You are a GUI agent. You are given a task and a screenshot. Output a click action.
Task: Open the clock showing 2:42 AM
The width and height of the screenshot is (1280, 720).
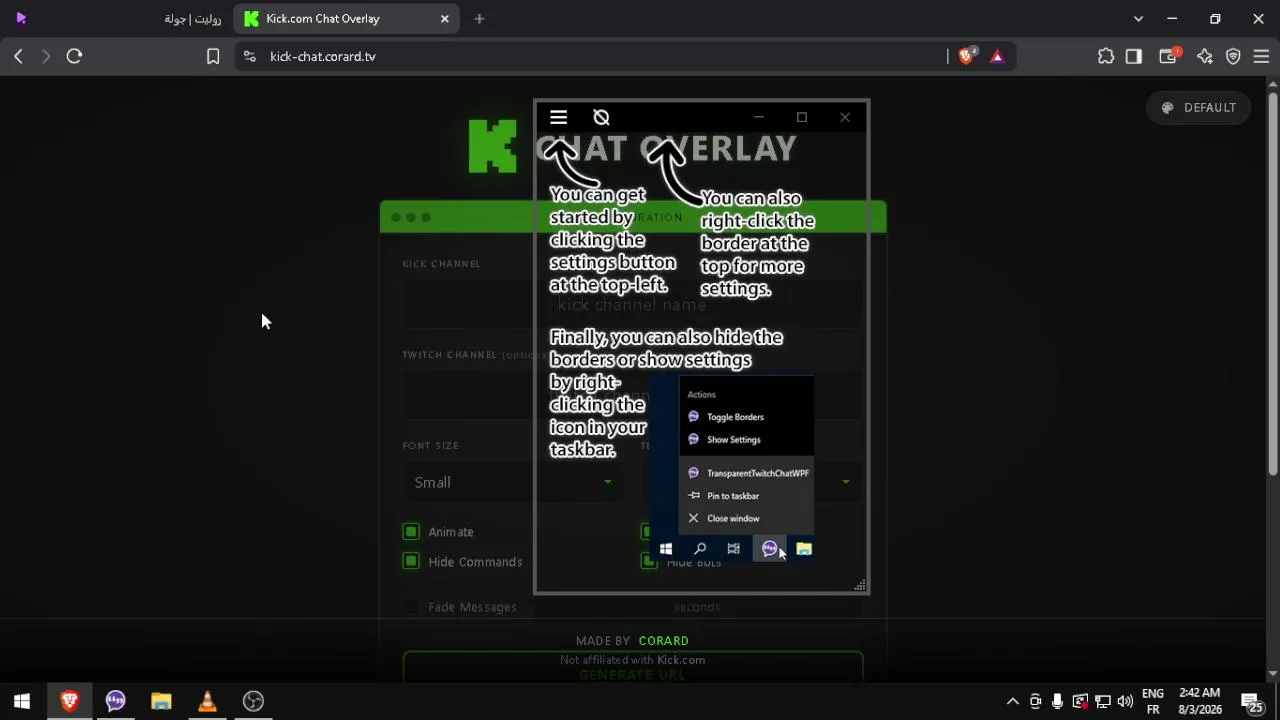click(x=1200, y=701)
